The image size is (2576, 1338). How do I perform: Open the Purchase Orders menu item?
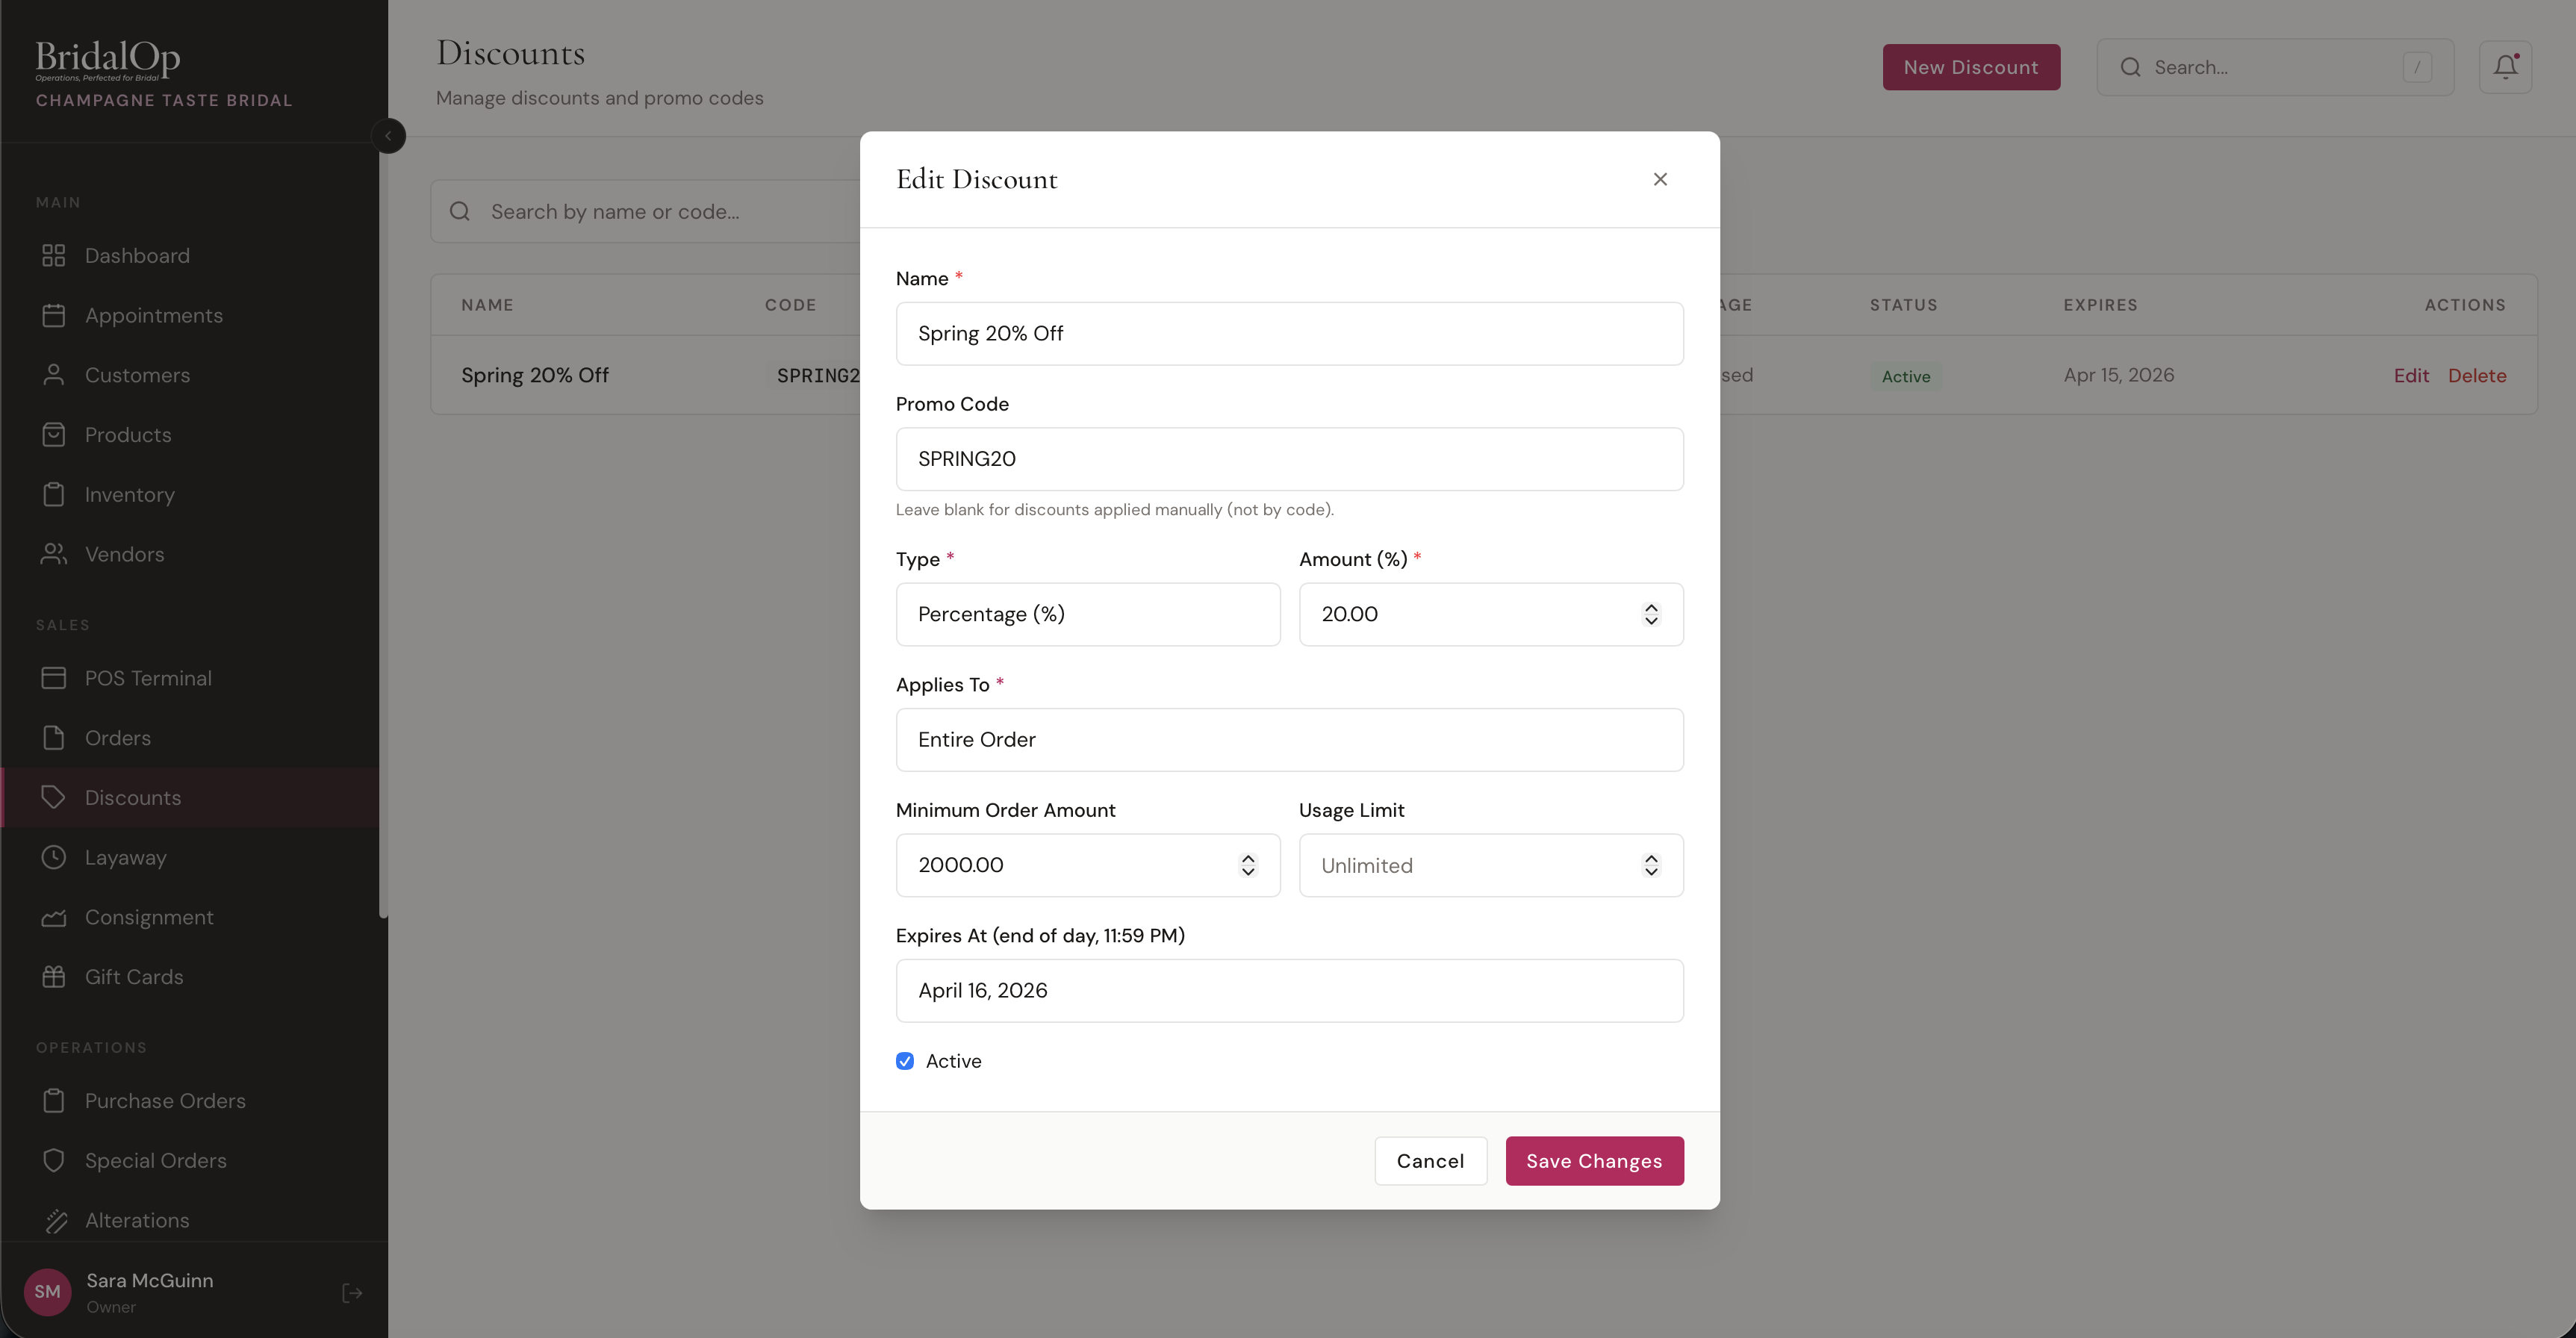pyautogui.click(x=165, y=1100)
